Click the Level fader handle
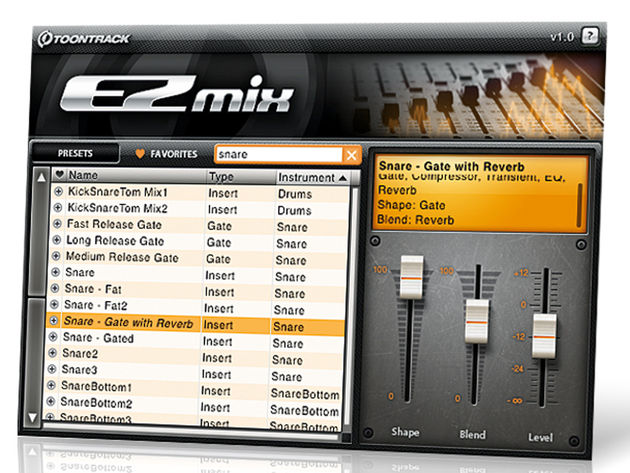Screen dimensions: 630x473 (544, 336)
